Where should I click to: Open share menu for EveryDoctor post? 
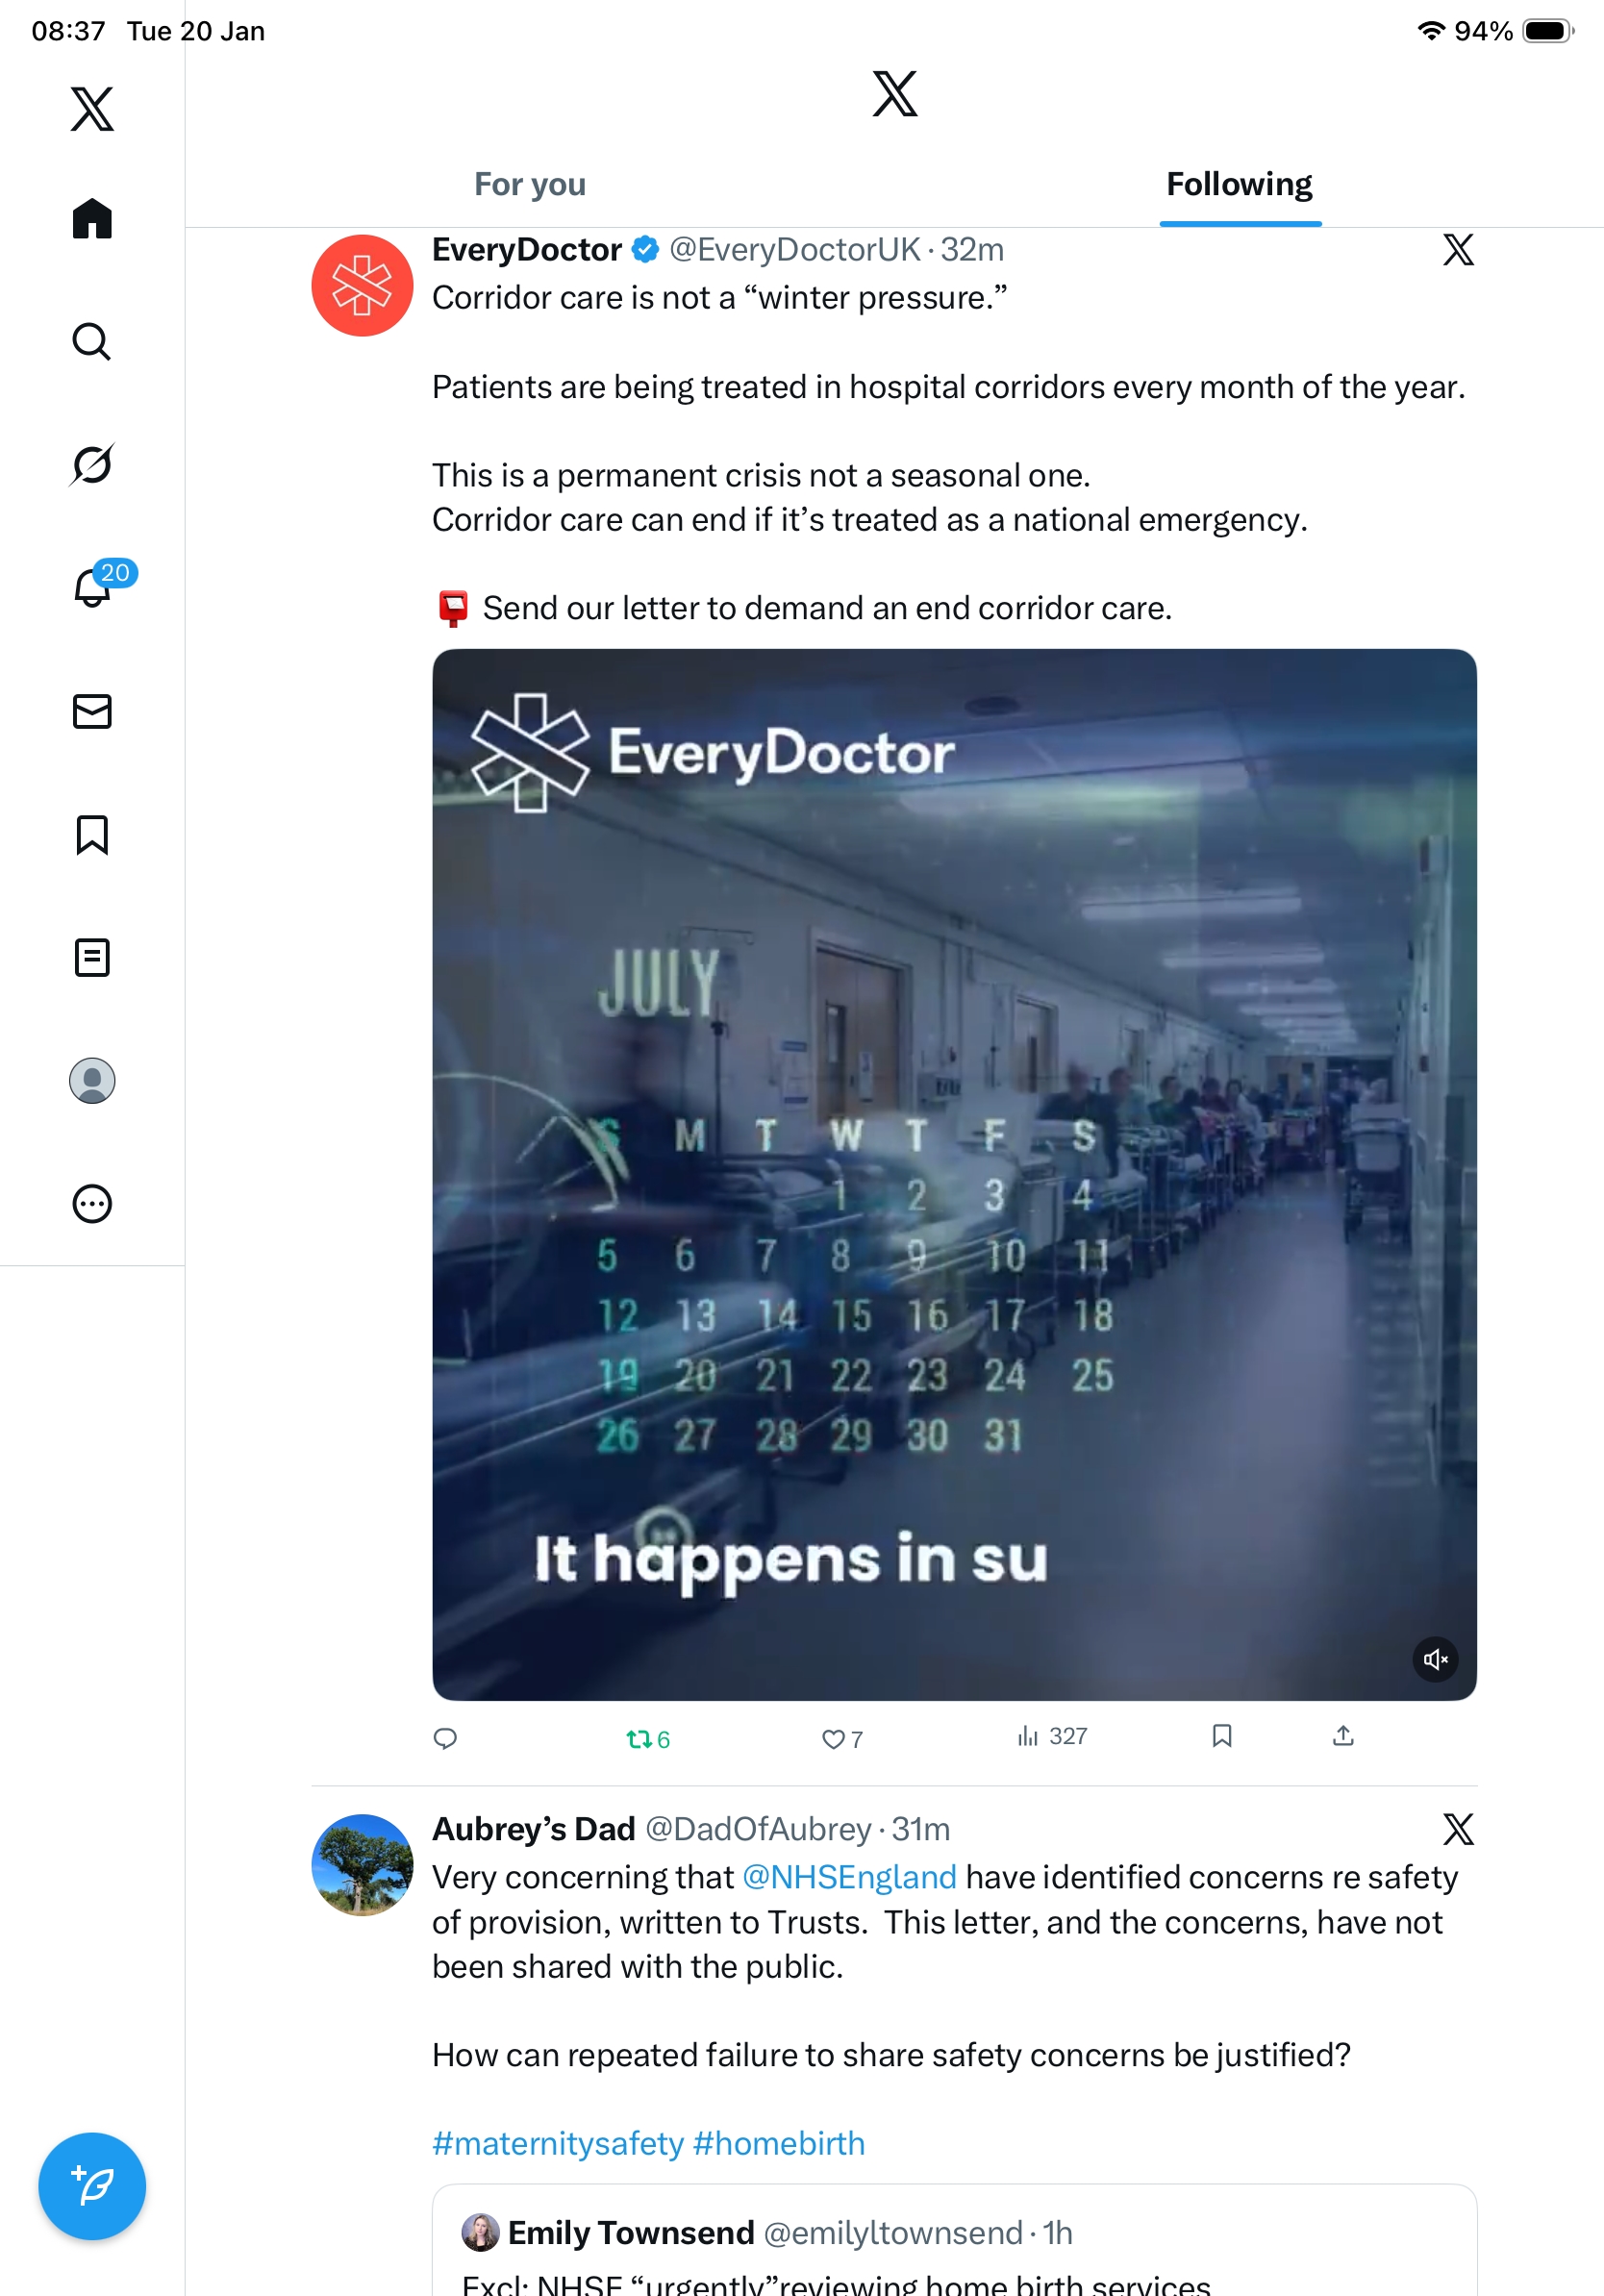(1343, 1736)
